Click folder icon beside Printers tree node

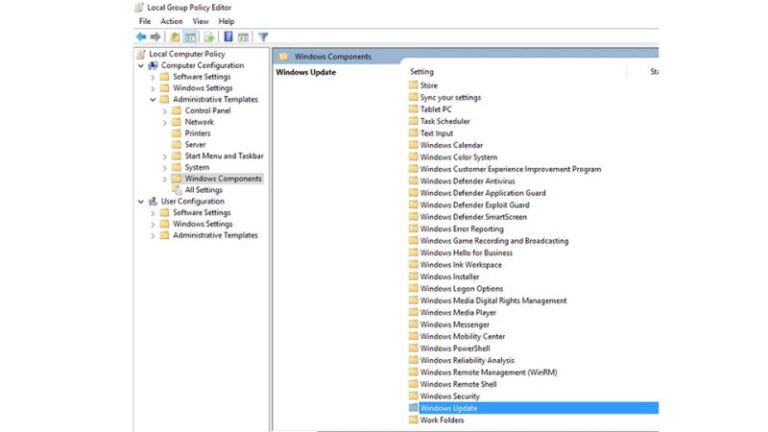pyautogui.click(x=177, y=133)
